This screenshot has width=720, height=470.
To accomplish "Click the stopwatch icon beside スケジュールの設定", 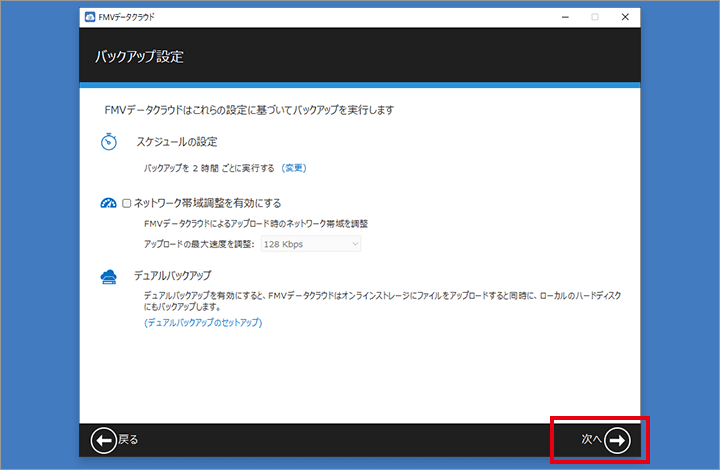I will (109, 142).
